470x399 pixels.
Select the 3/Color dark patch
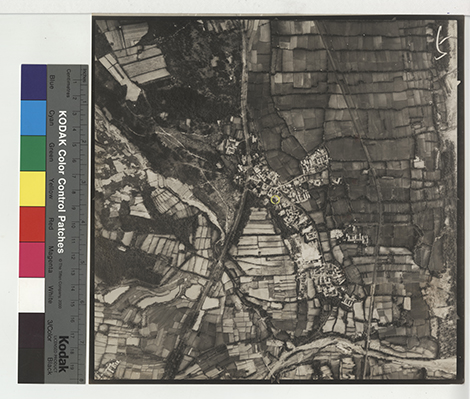pos(31,330)
